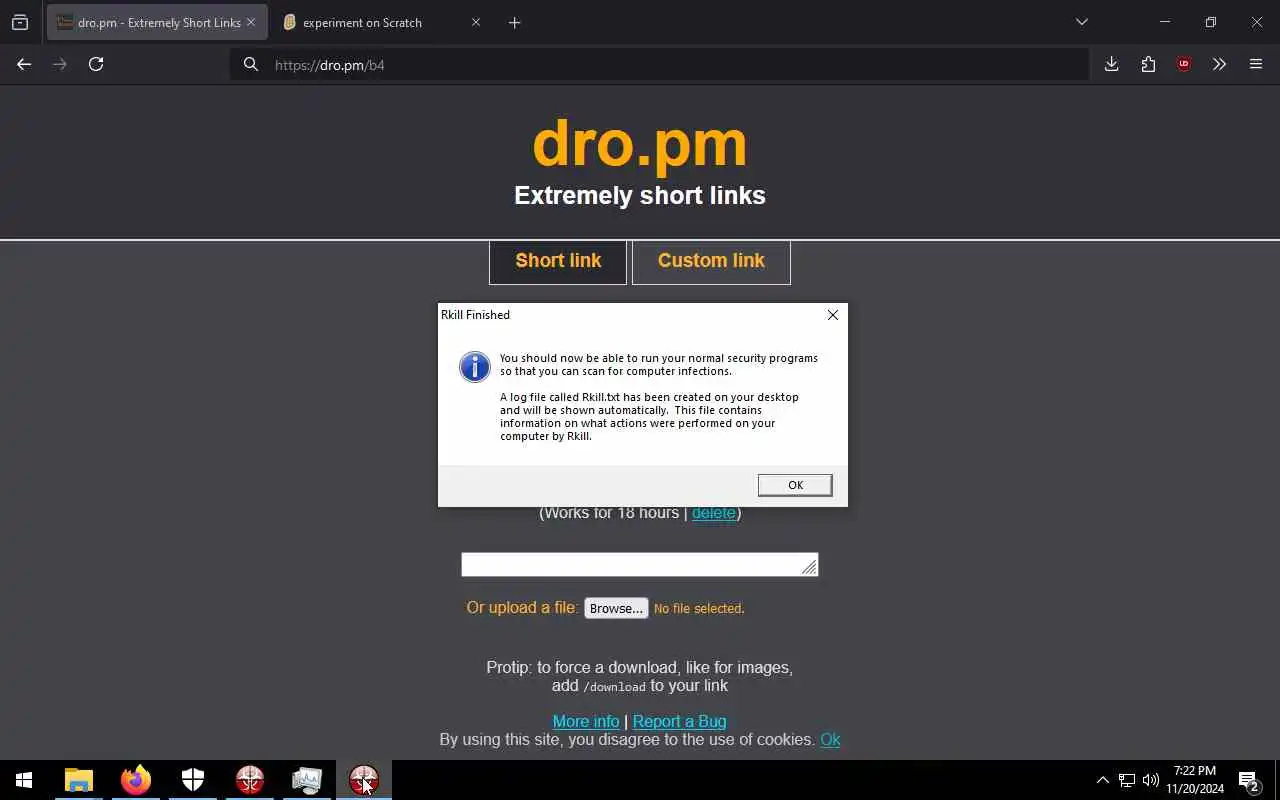The width and height of the screenshot is (1280, 800).
Task: Open Firefox from the taskbar
Action: pyautogui.click(x=136, y=780)
